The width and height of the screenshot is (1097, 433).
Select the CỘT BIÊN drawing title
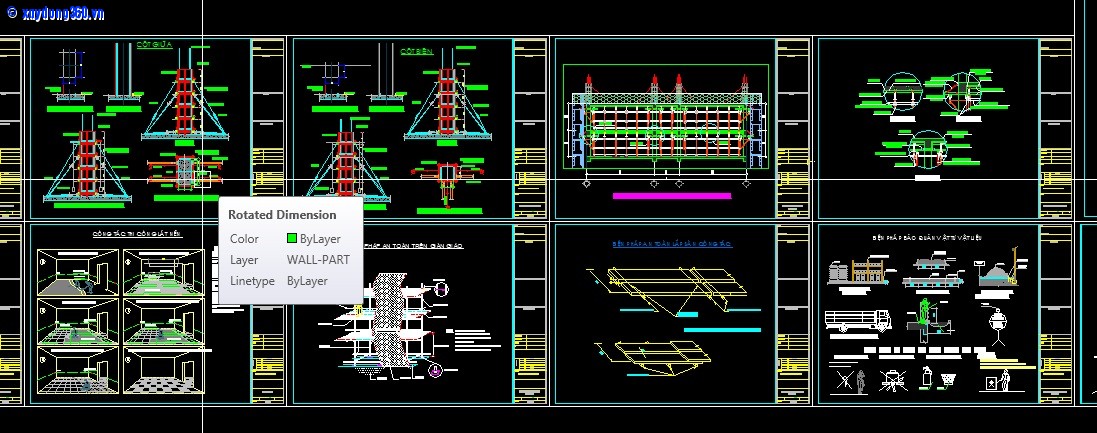pyautogui.click(x=415, y=50)
